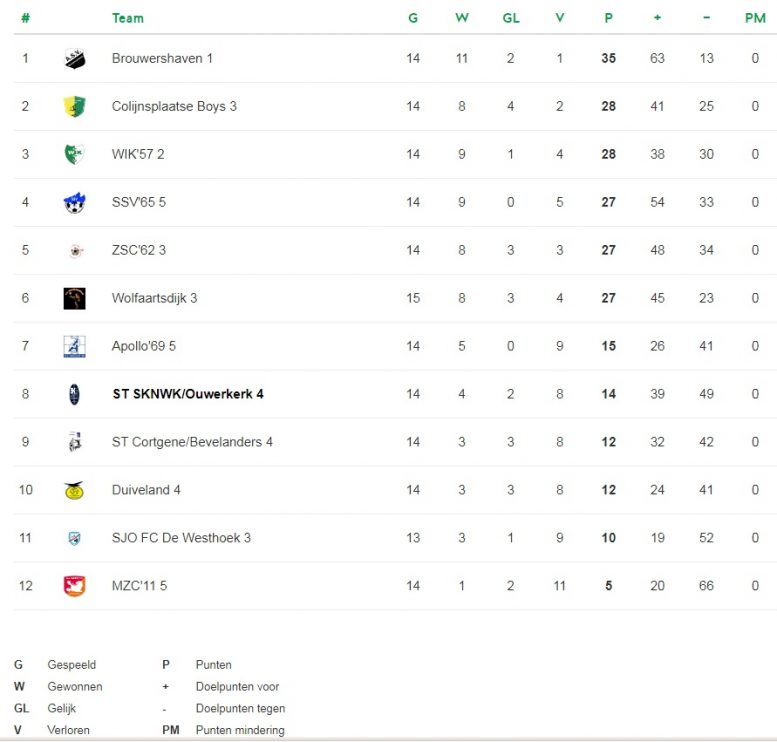Click the Apollo'69 5 team logo
Screen dimensions: 777x742
(75, 346)
